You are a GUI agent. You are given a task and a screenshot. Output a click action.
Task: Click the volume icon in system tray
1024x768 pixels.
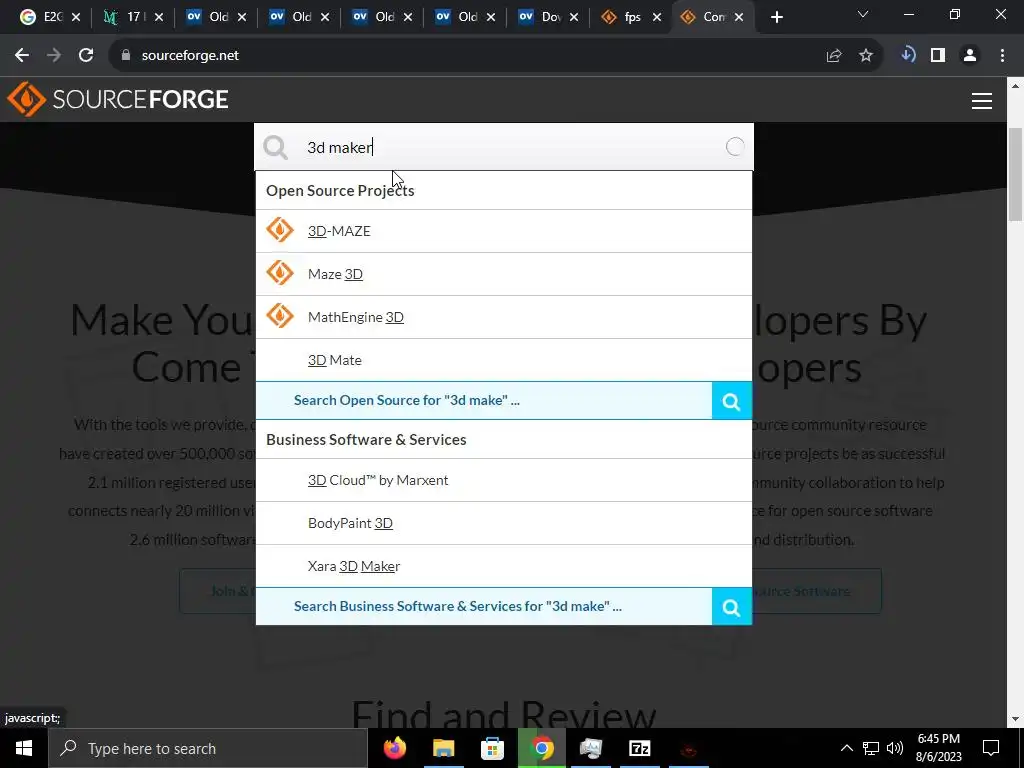[895, 748]
